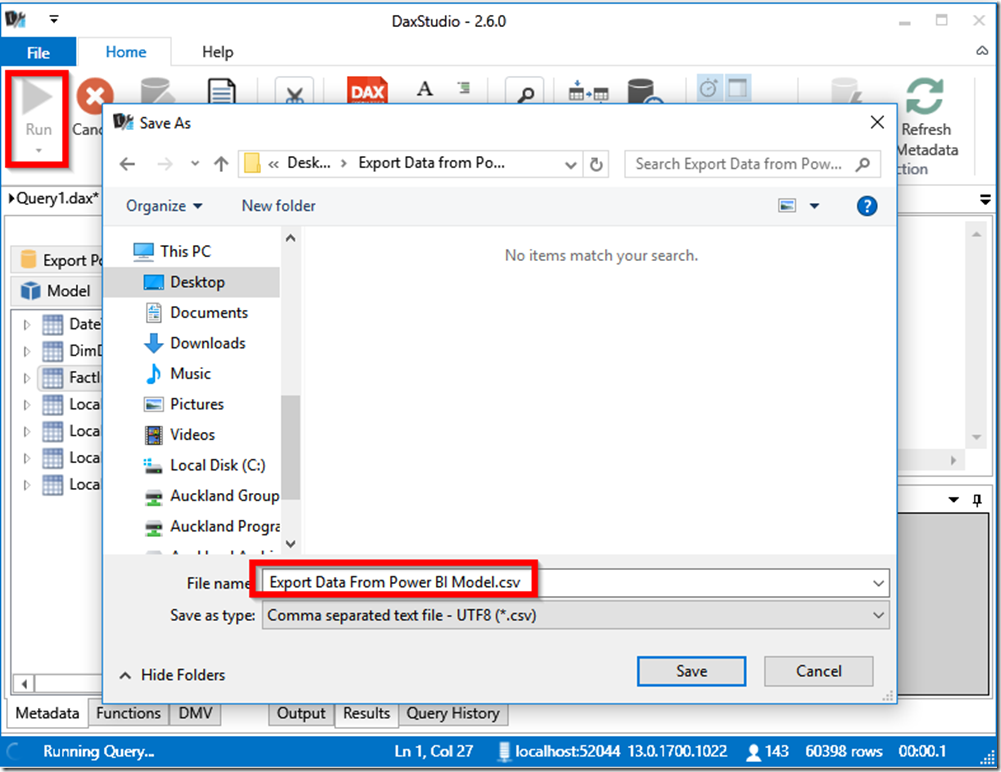Click the Model selector in metadata pane
The height and width of the screenshot is (772, 1001).
tap(56, 291)
